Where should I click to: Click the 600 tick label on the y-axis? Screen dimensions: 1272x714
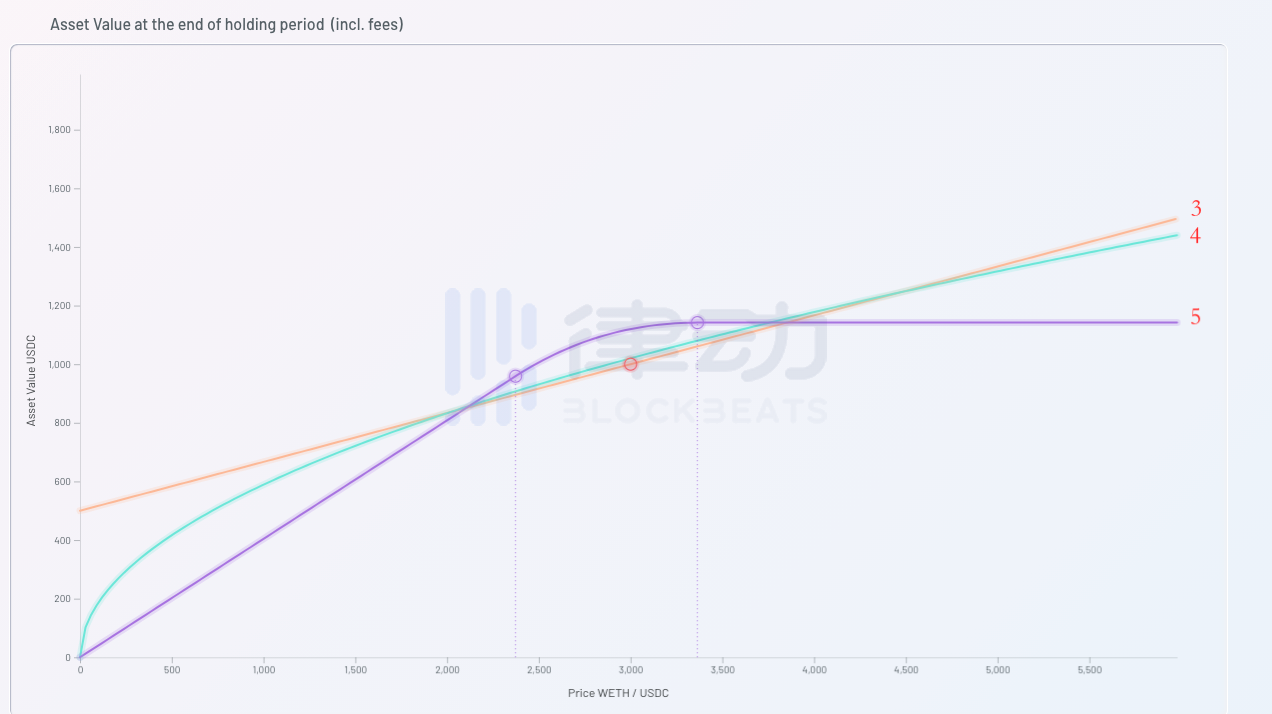pyautogui.click(x=62, y=482)
